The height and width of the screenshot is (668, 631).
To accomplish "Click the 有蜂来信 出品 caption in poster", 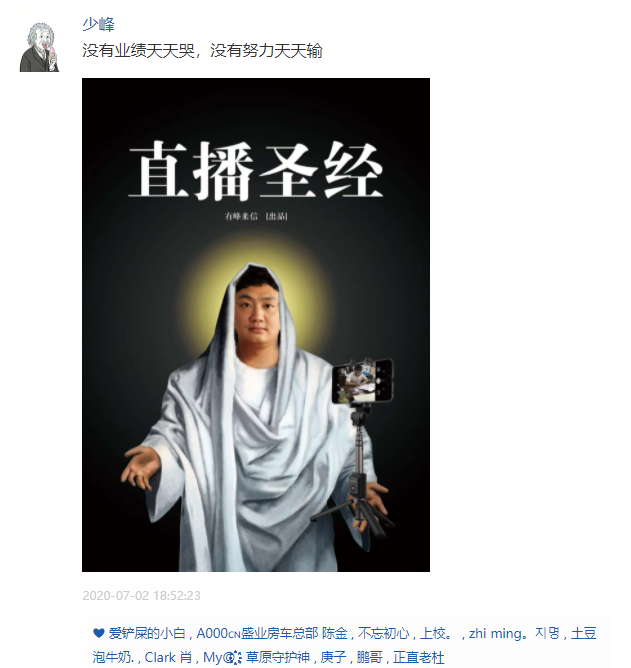I will tap(256, 216).
